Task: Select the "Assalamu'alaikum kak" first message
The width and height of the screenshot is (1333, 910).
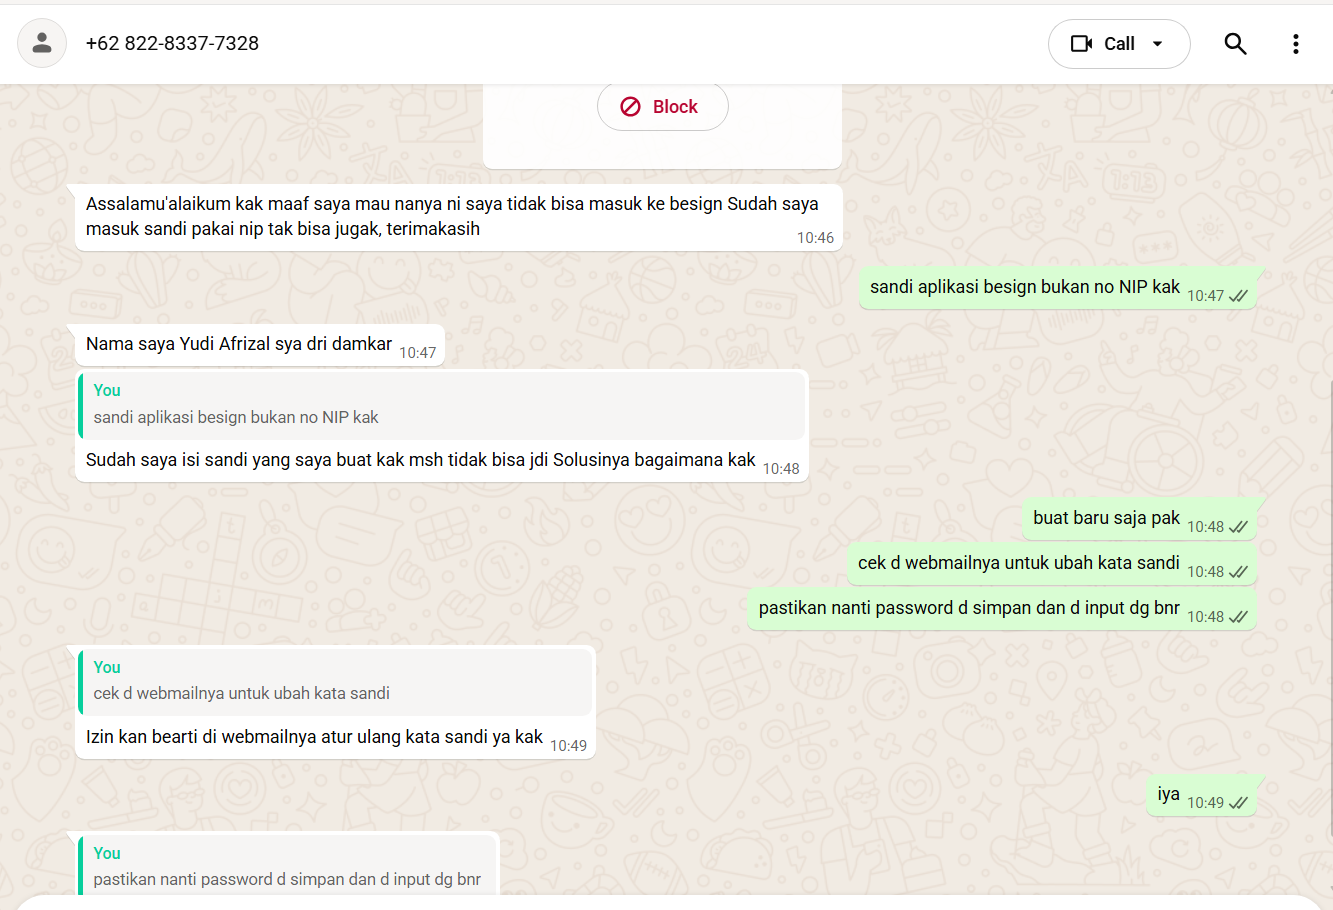Action: pyautogui.click(x=451, y=216)
